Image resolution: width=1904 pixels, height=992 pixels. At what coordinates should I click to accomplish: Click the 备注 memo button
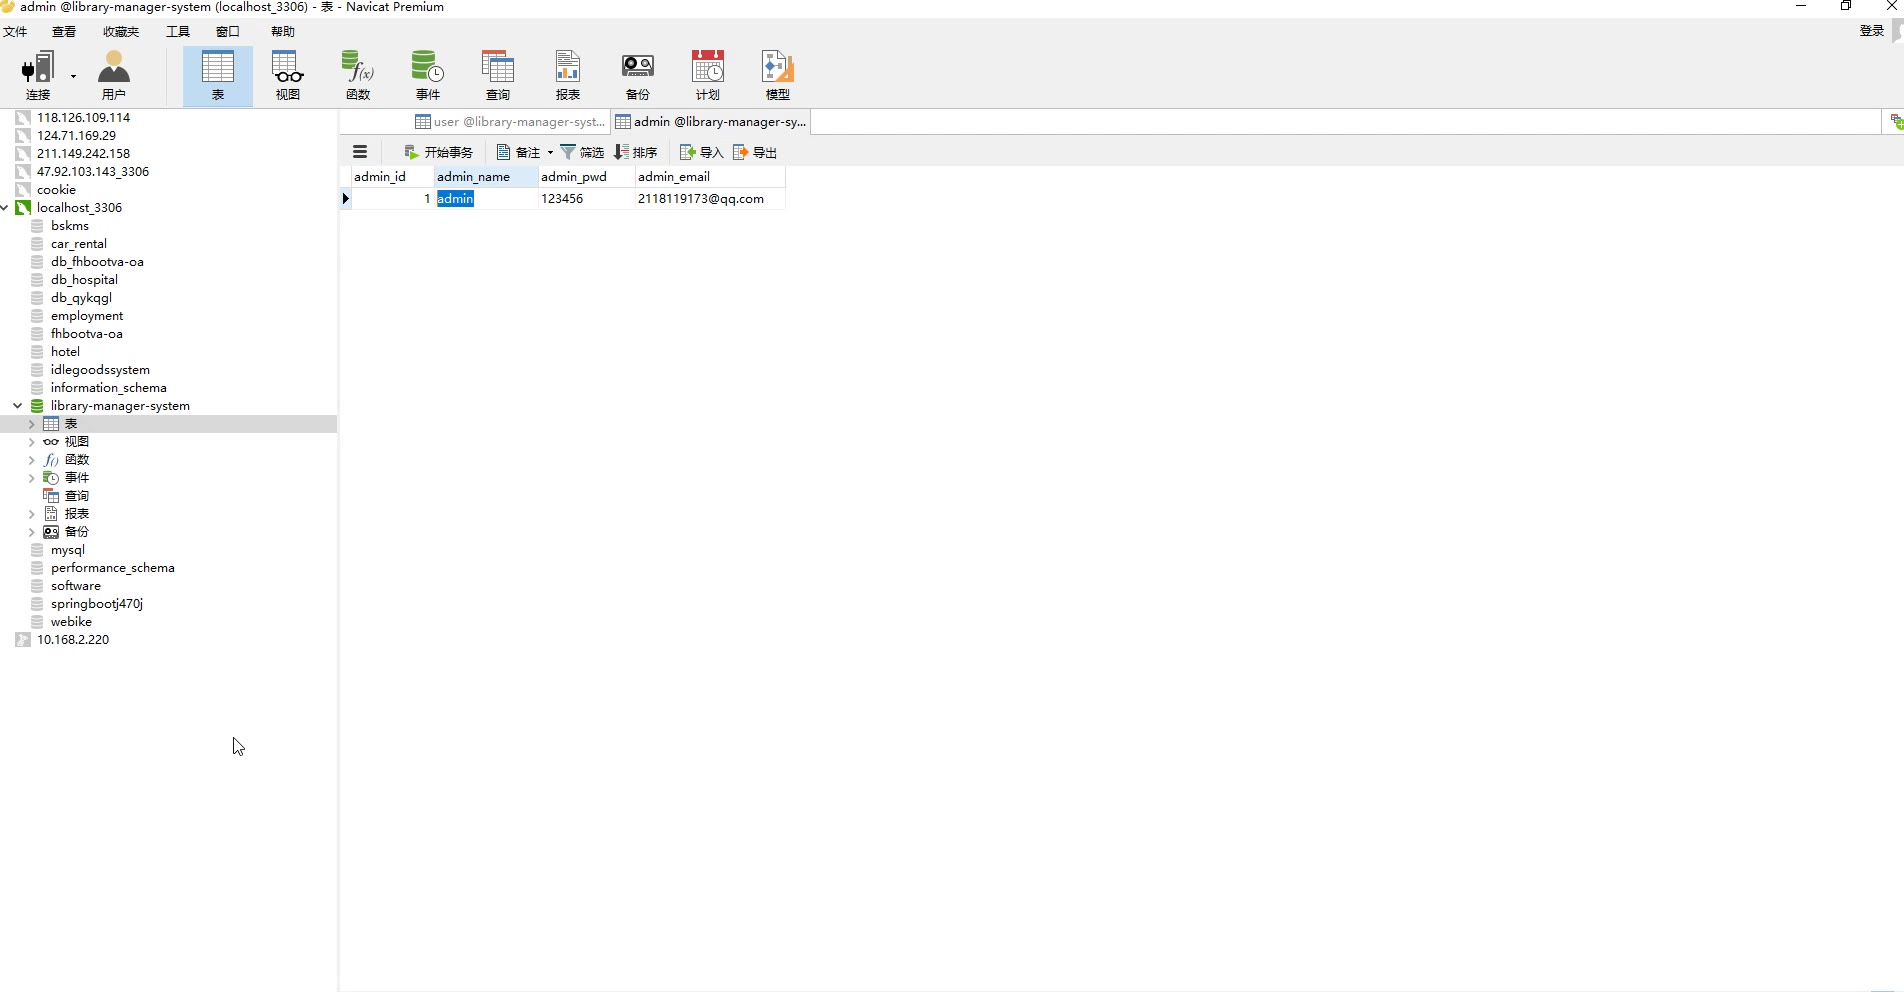pyautogui.click(x=518, y=152)
